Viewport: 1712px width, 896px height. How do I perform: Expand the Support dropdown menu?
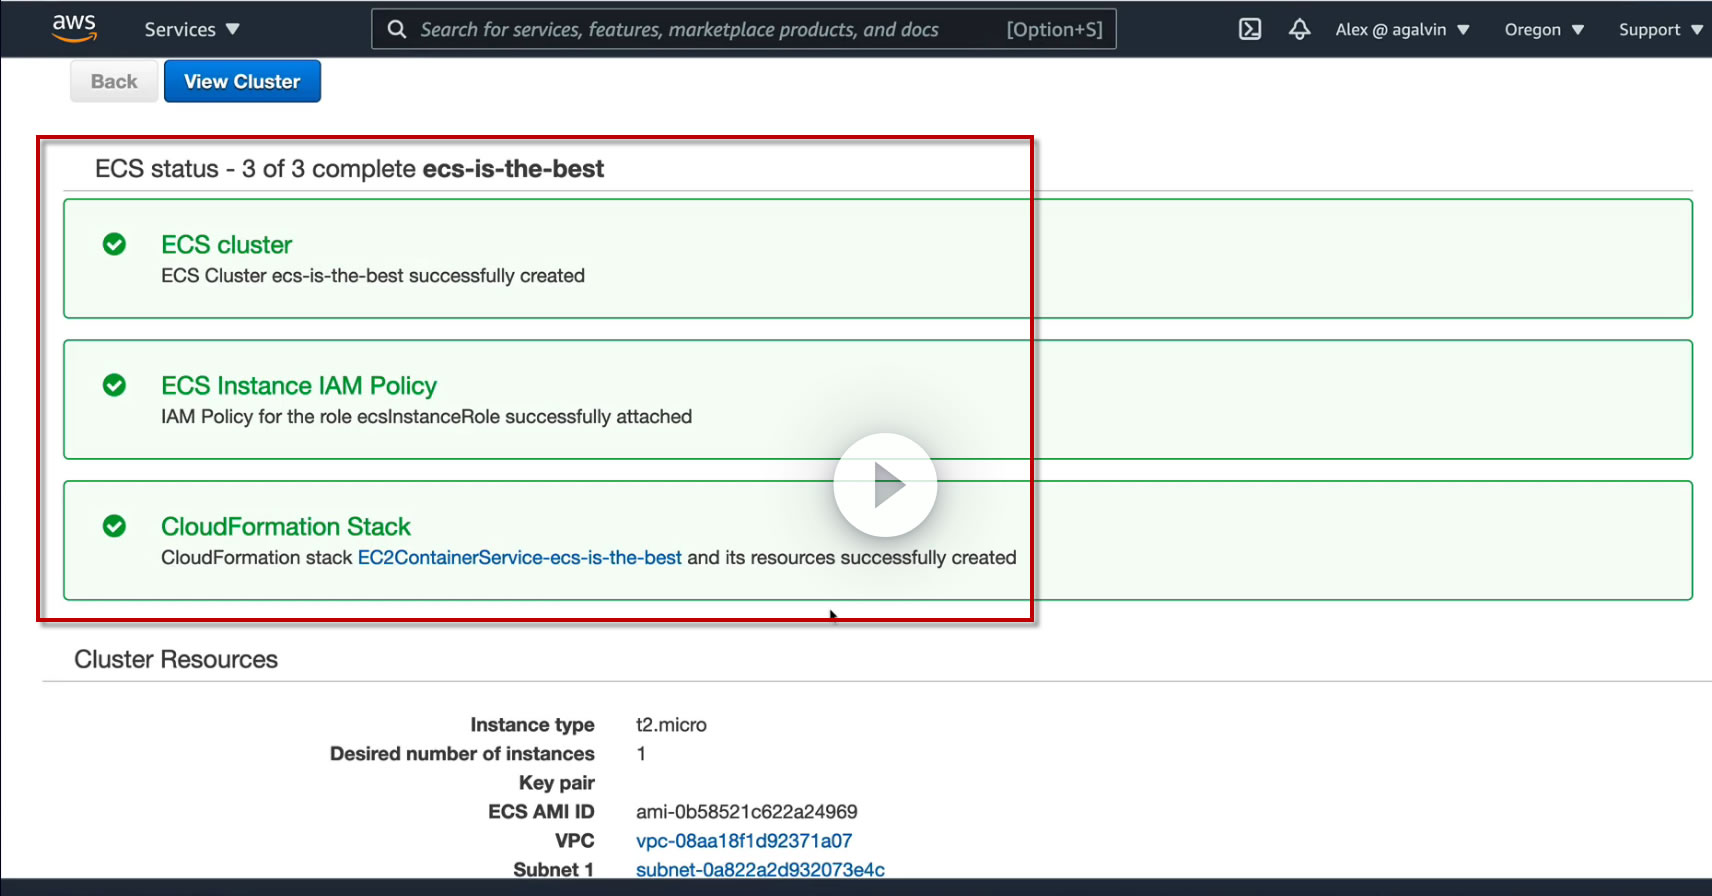(1660, 29)
